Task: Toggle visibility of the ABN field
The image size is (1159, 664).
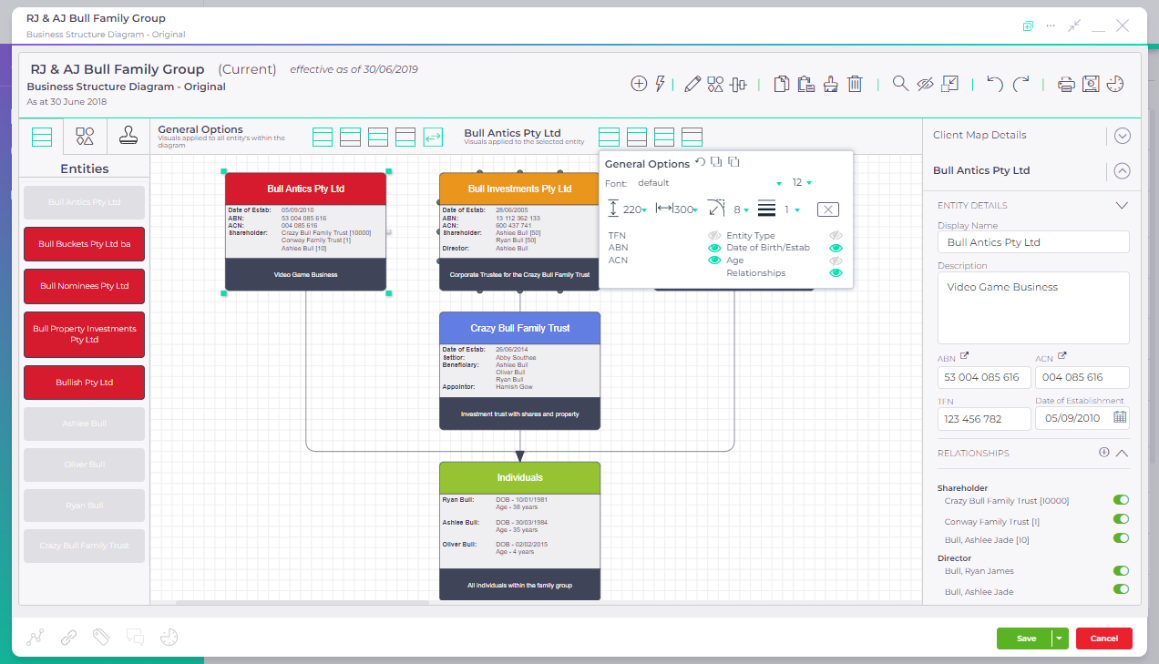Action: click(x=714, y=247)
